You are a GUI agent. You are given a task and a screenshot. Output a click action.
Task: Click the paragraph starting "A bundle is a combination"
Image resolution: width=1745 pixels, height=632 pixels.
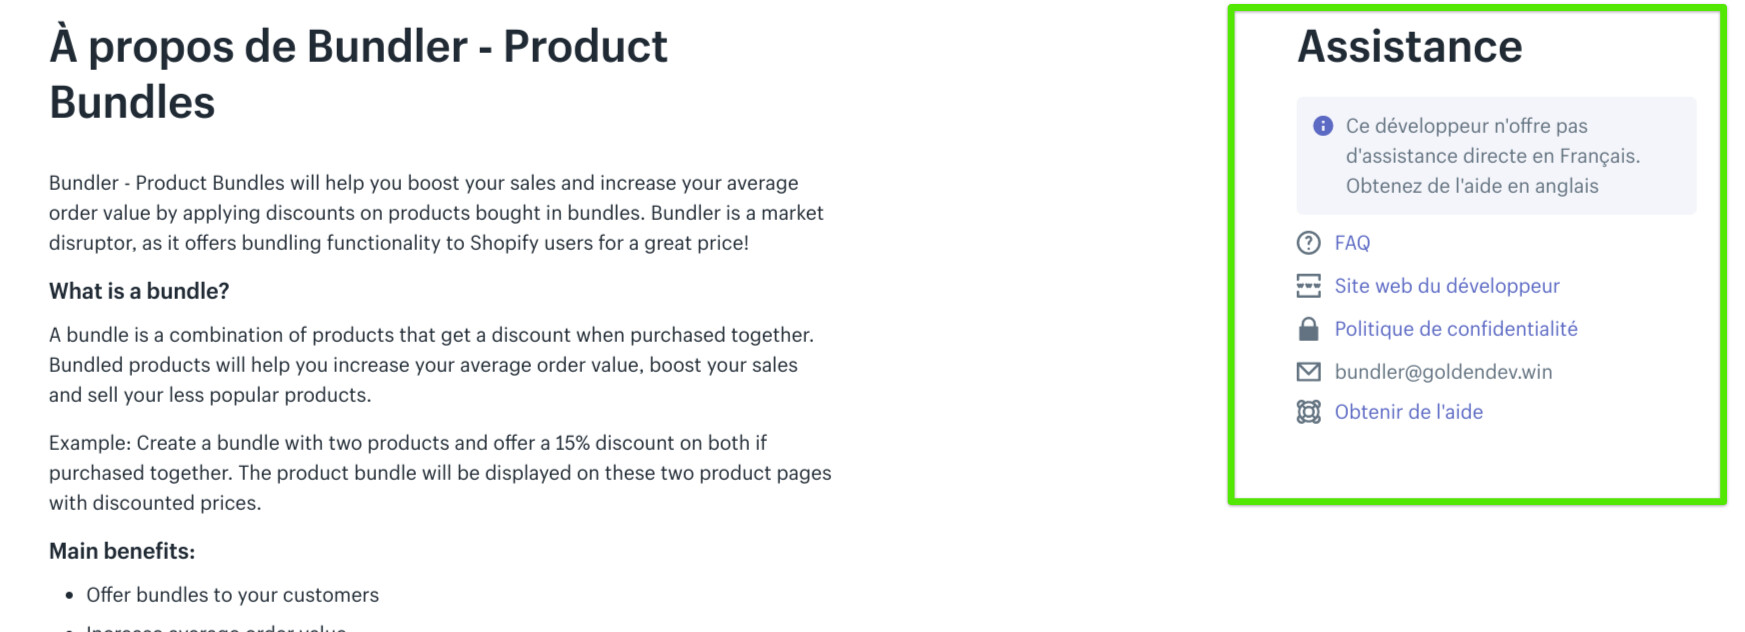coord(431,365)
